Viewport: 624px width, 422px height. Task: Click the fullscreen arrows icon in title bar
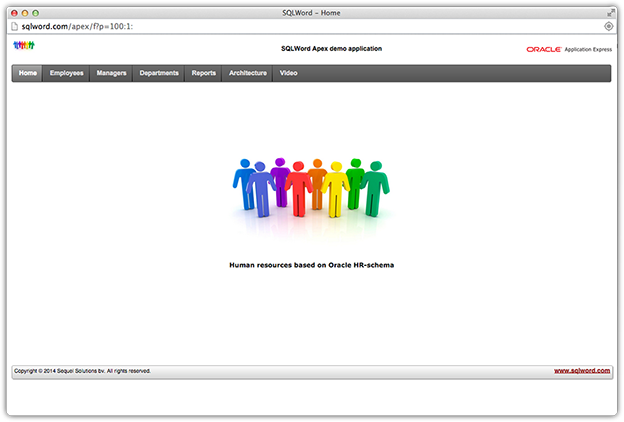pos(610,13)
